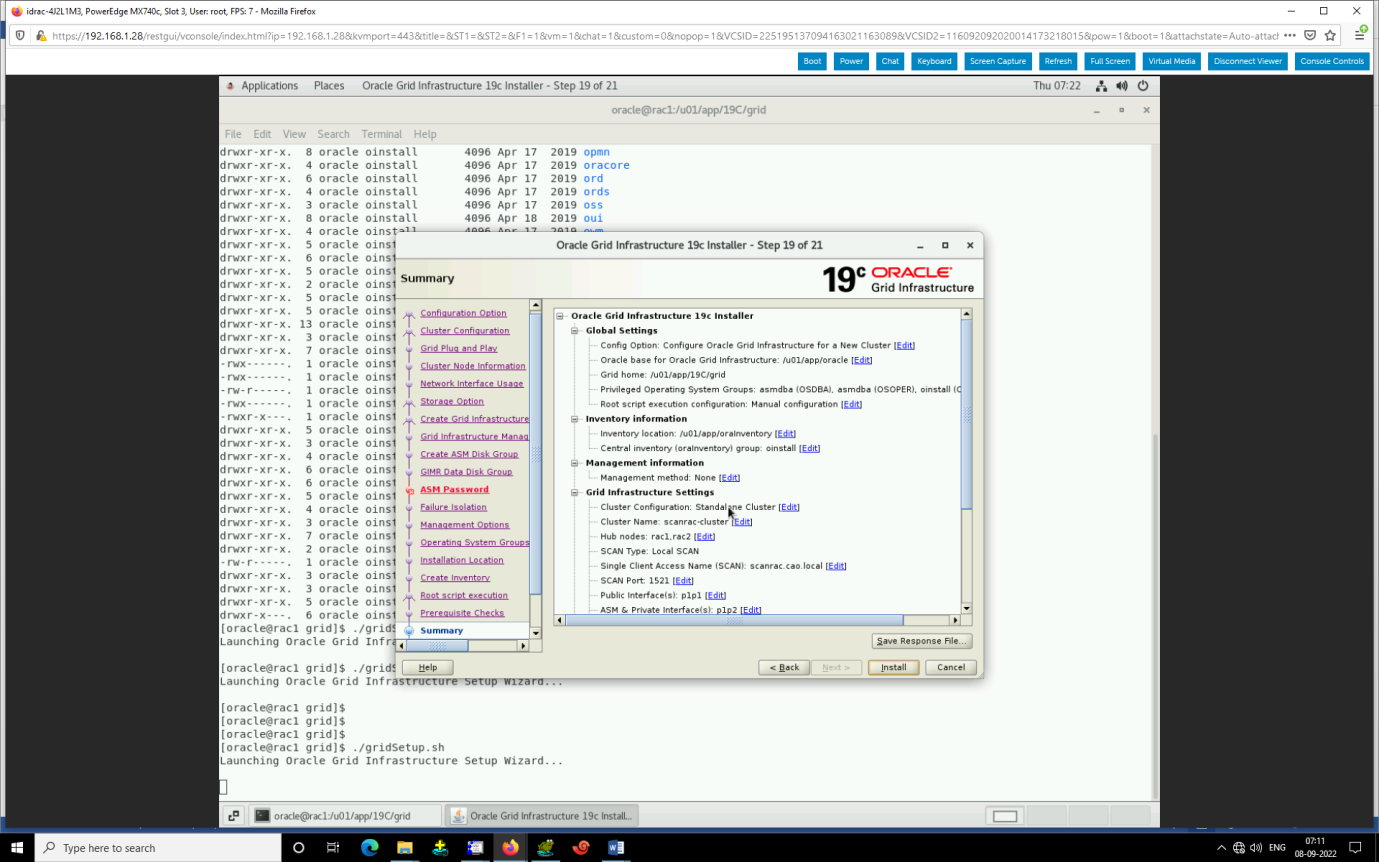Open installer Help button
Viewport: 1379px width, 862px height.
pyautogui.click(x=427, y=667)
